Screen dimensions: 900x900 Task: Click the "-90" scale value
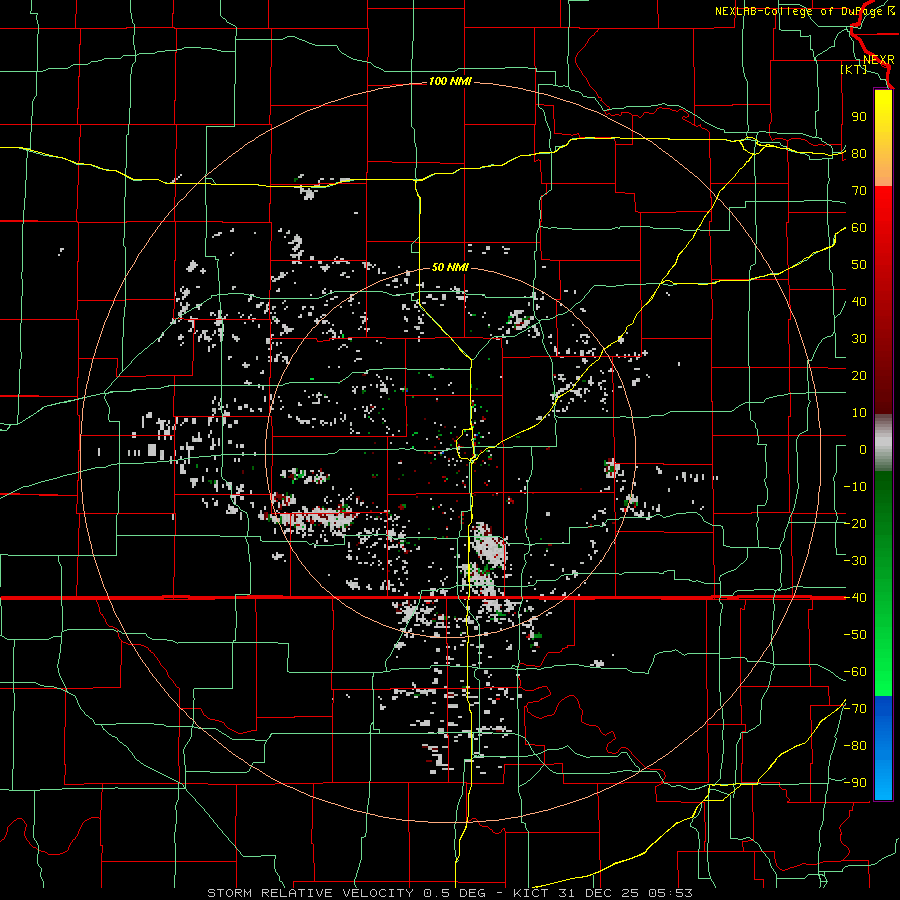tap(855, 783)
